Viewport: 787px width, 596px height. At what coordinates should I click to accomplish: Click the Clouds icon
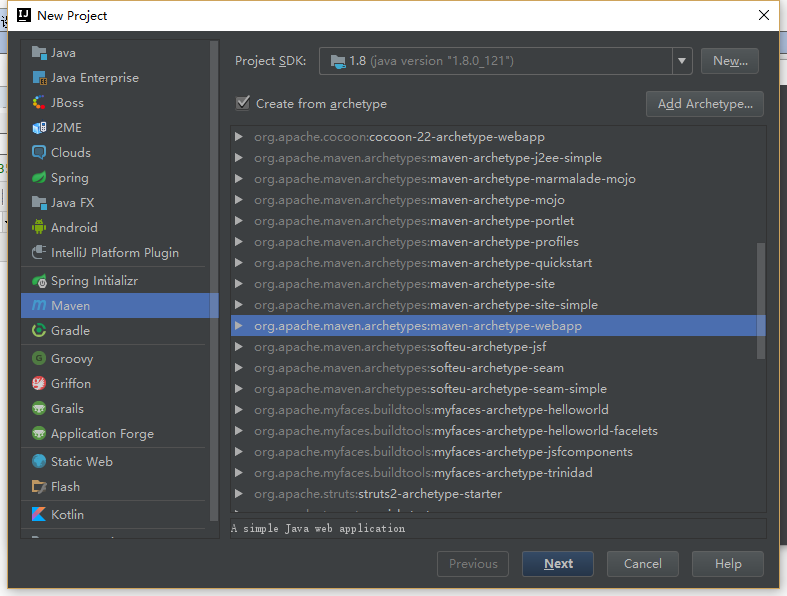coord(39,153)
